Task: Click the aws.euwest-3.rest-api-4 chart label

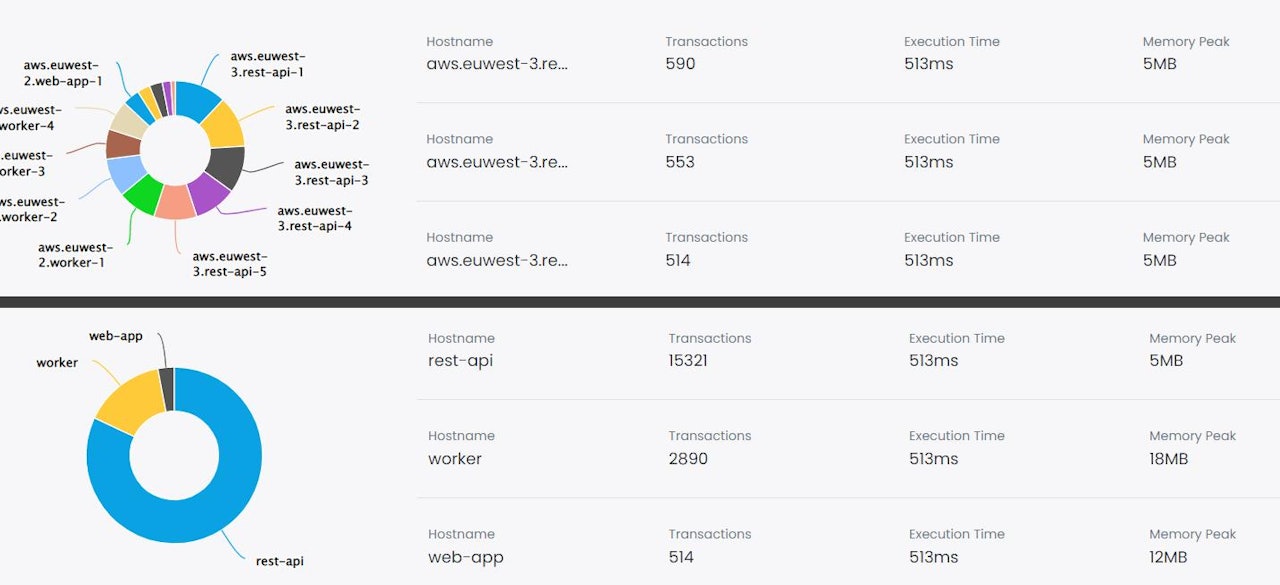Action: [314, 218]
